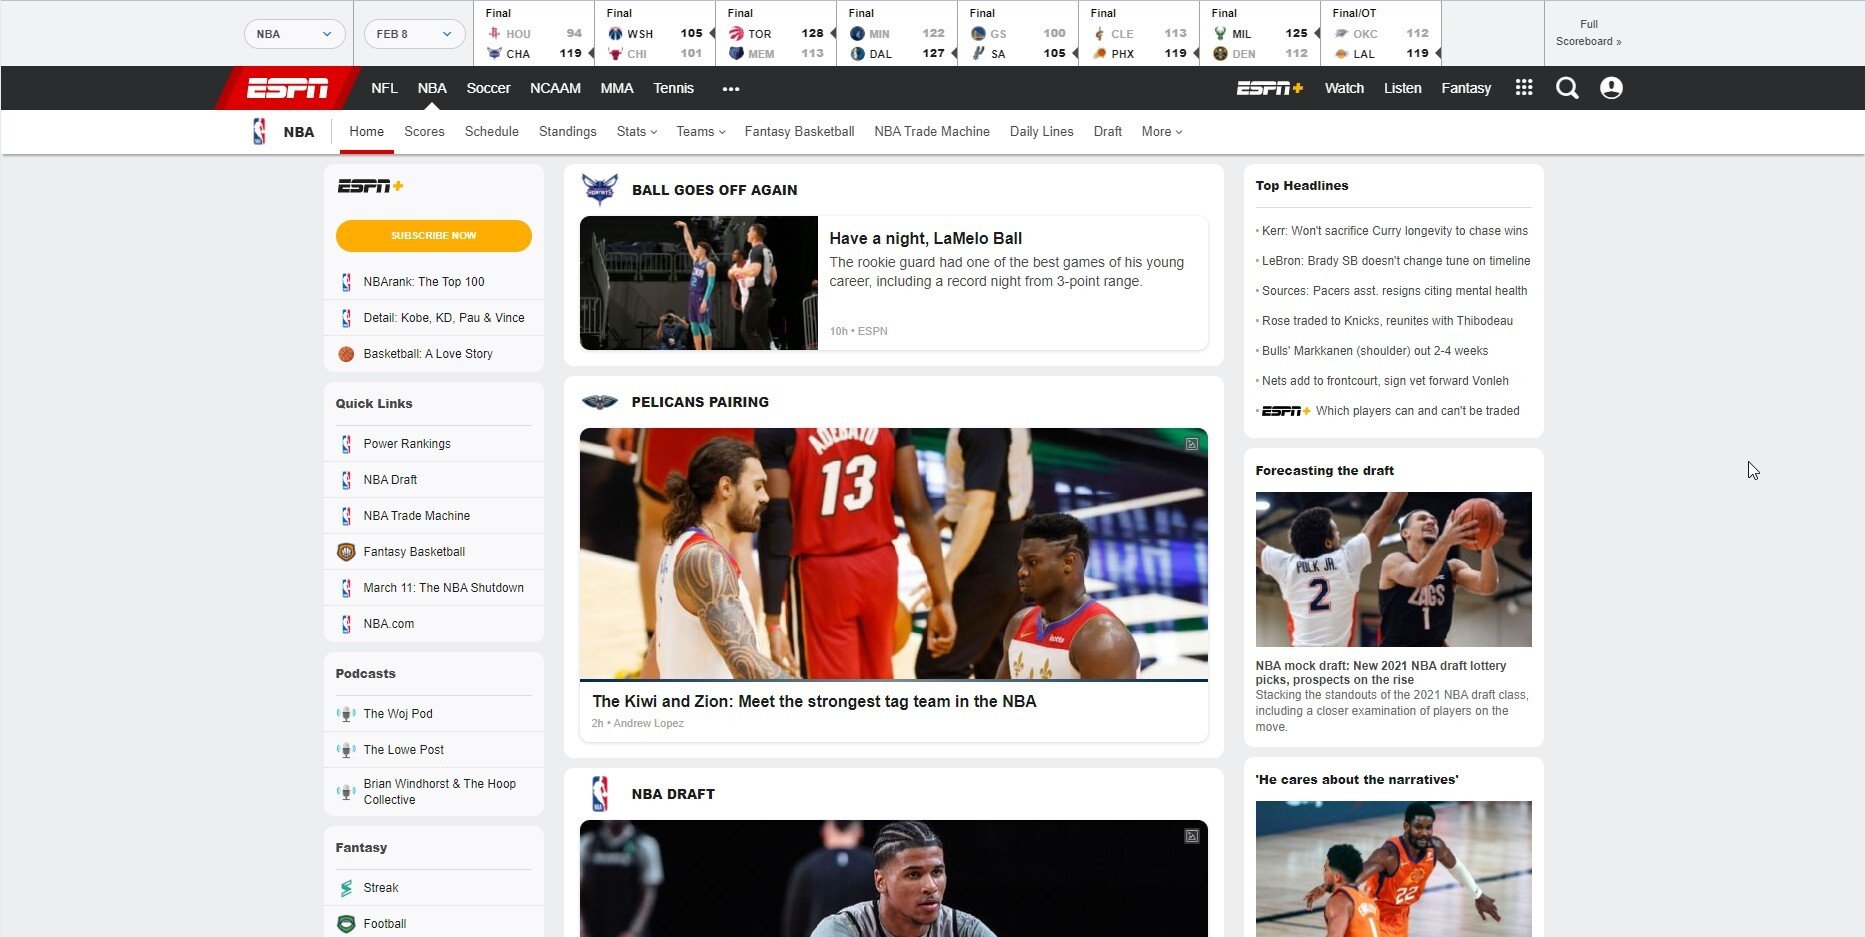This screenshot has width=1865, height=937.
Task: Open the apps grid icon
Action: click(x=1524, y=88)
